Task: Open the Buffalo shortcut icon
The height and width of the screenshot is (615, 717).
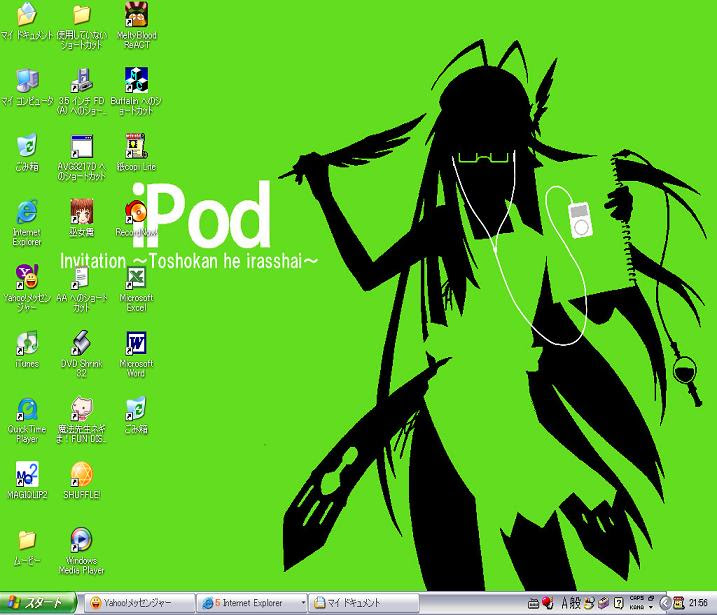Action: point(136,80)
